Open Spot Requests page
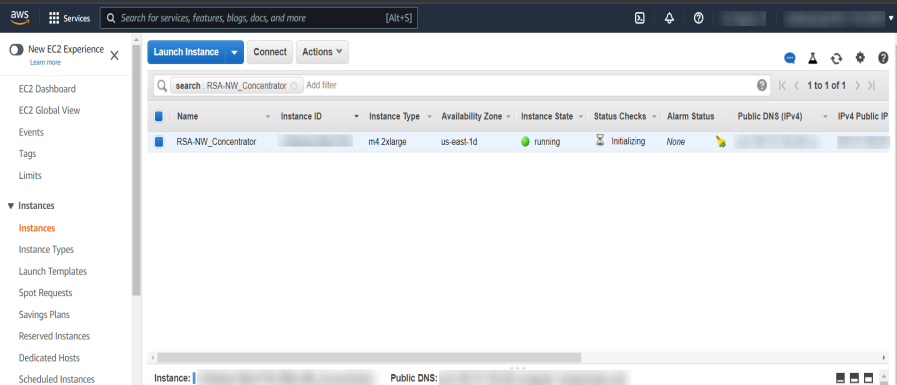This screenshot has width=897, height=385. (45, 293)
